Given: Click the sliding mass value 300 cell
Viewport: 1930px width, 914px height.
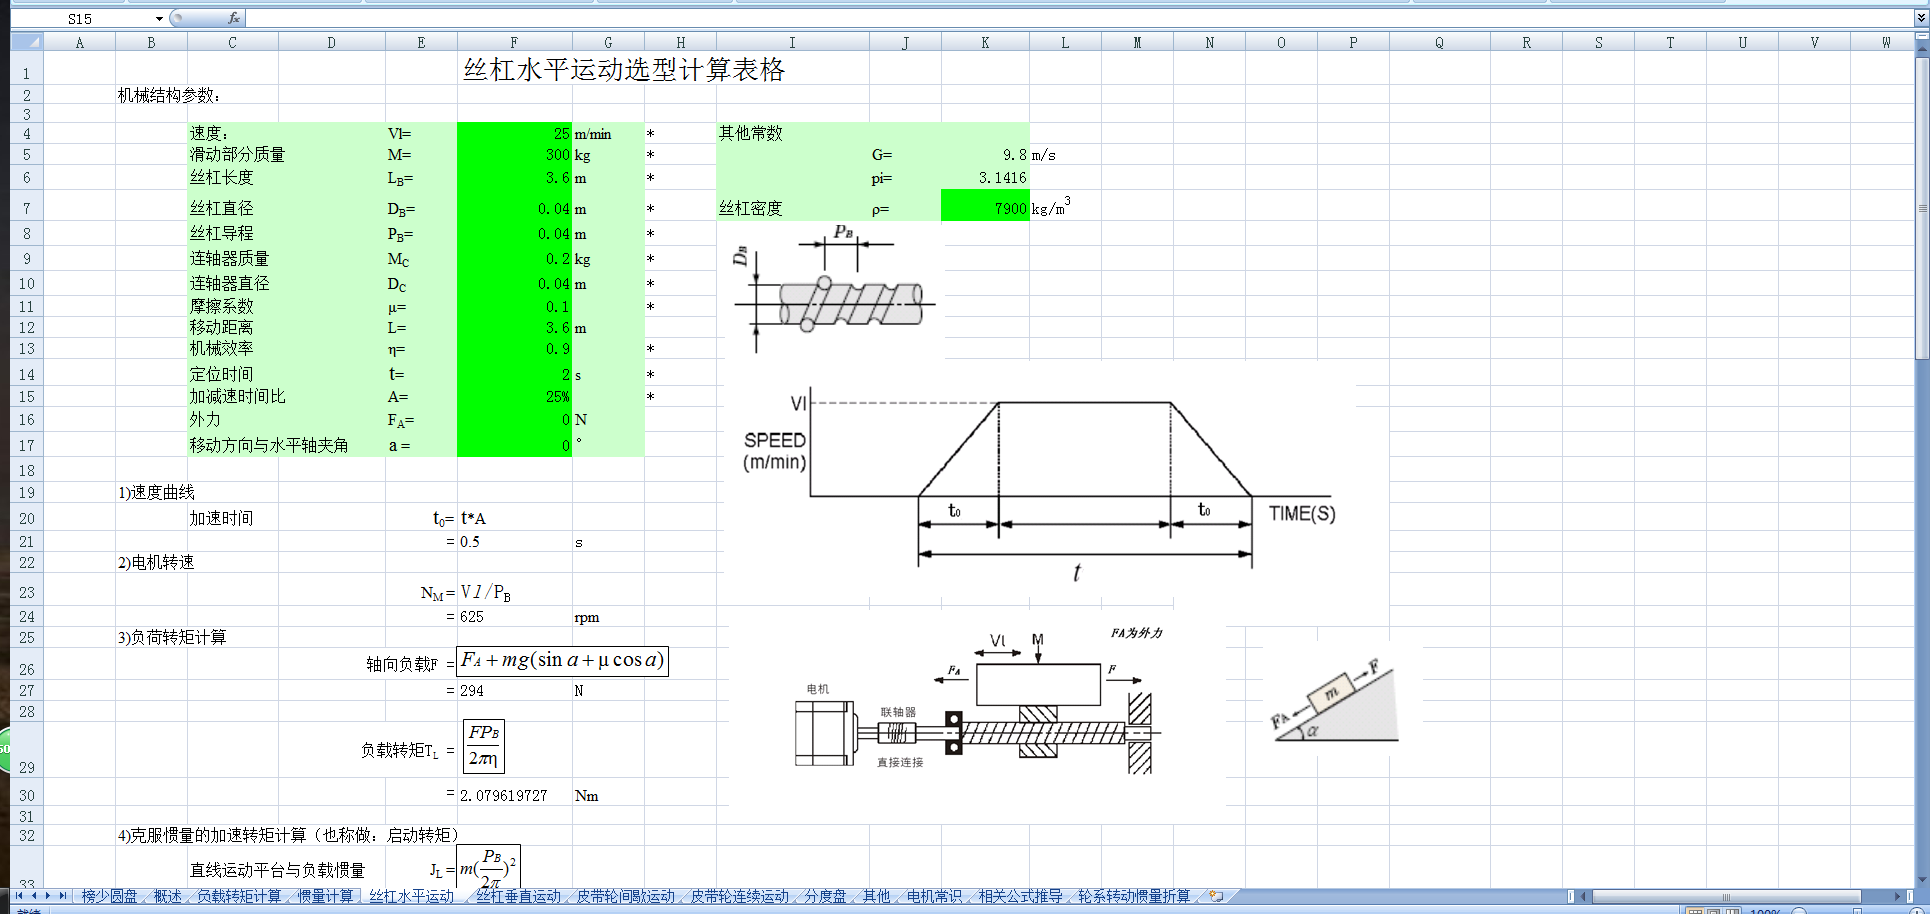Looking at the screenshot, I should point(514,155).
